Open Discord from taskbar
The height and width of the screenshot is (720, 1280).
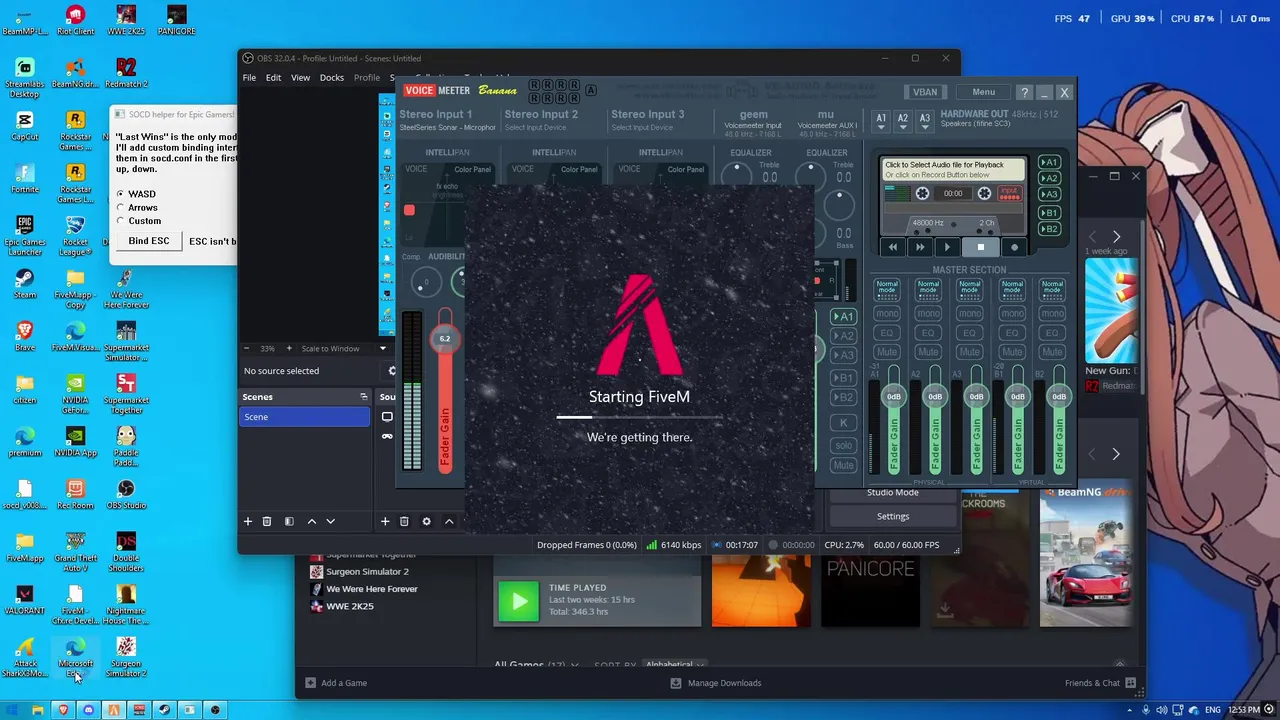pyautogui.click(x=88, y=710)
